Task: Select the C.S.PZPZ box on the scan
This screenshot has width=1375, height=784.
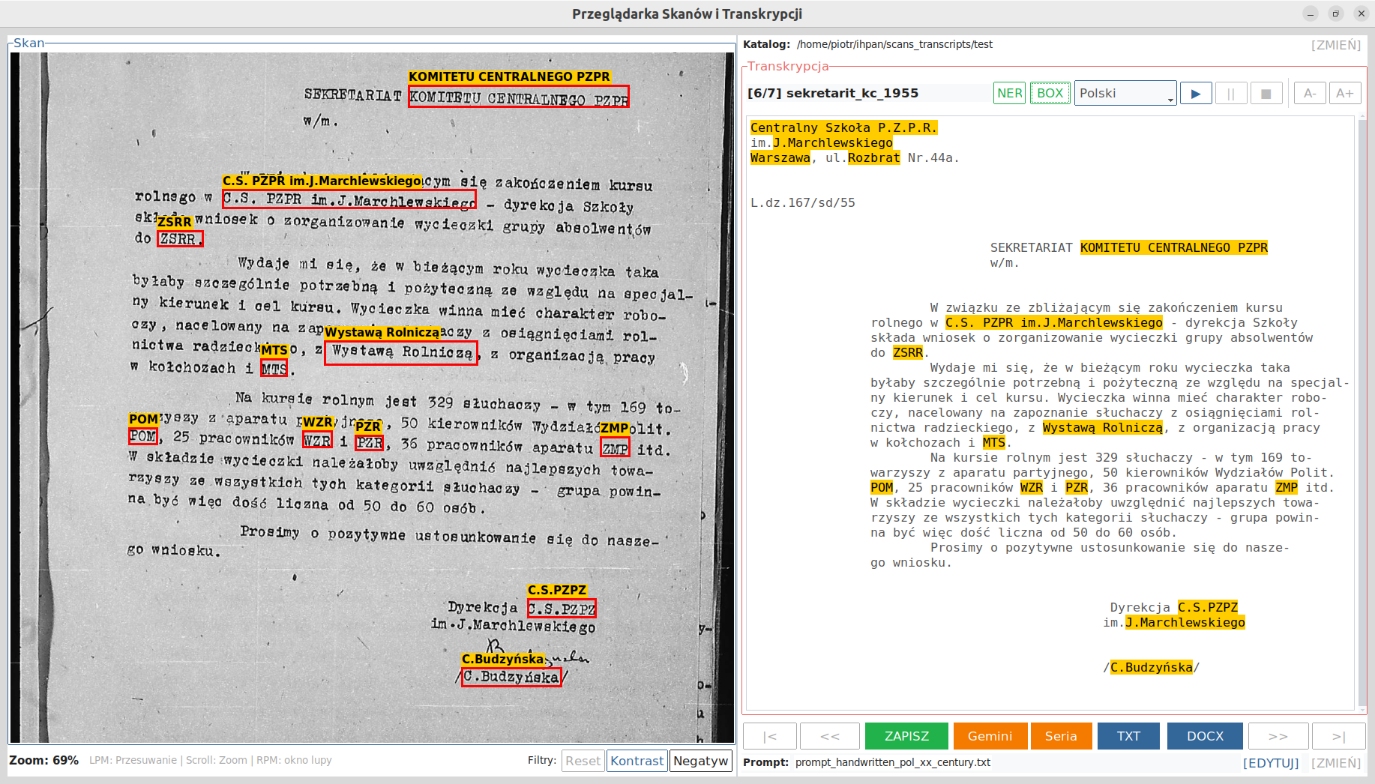Action: 561,608
